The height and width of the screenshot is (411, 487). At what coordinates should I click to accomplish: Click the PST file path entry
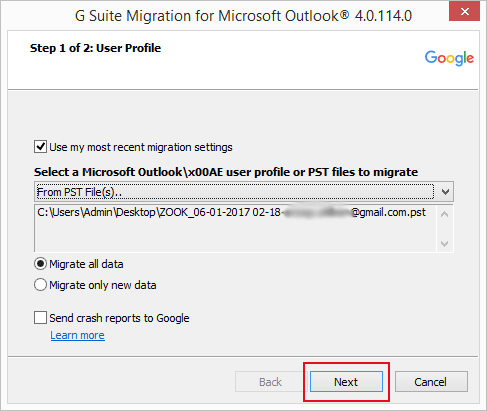coord(231,212)
